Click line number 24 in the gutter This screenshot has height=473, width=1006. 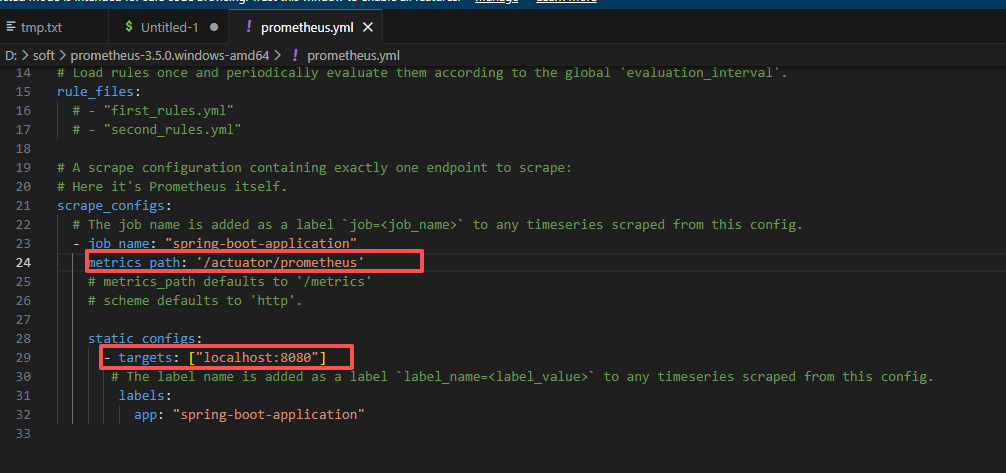(23, 262)
